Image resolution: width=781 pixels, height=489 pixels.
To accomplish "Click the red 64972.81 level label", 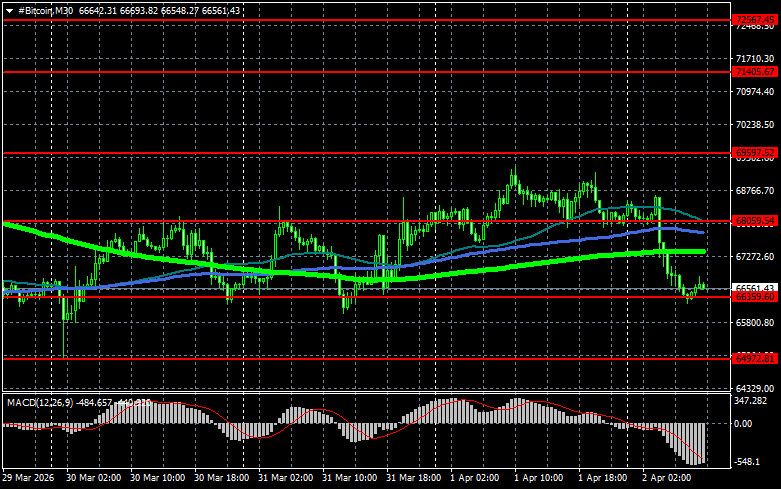I will [x=755, y=359].
